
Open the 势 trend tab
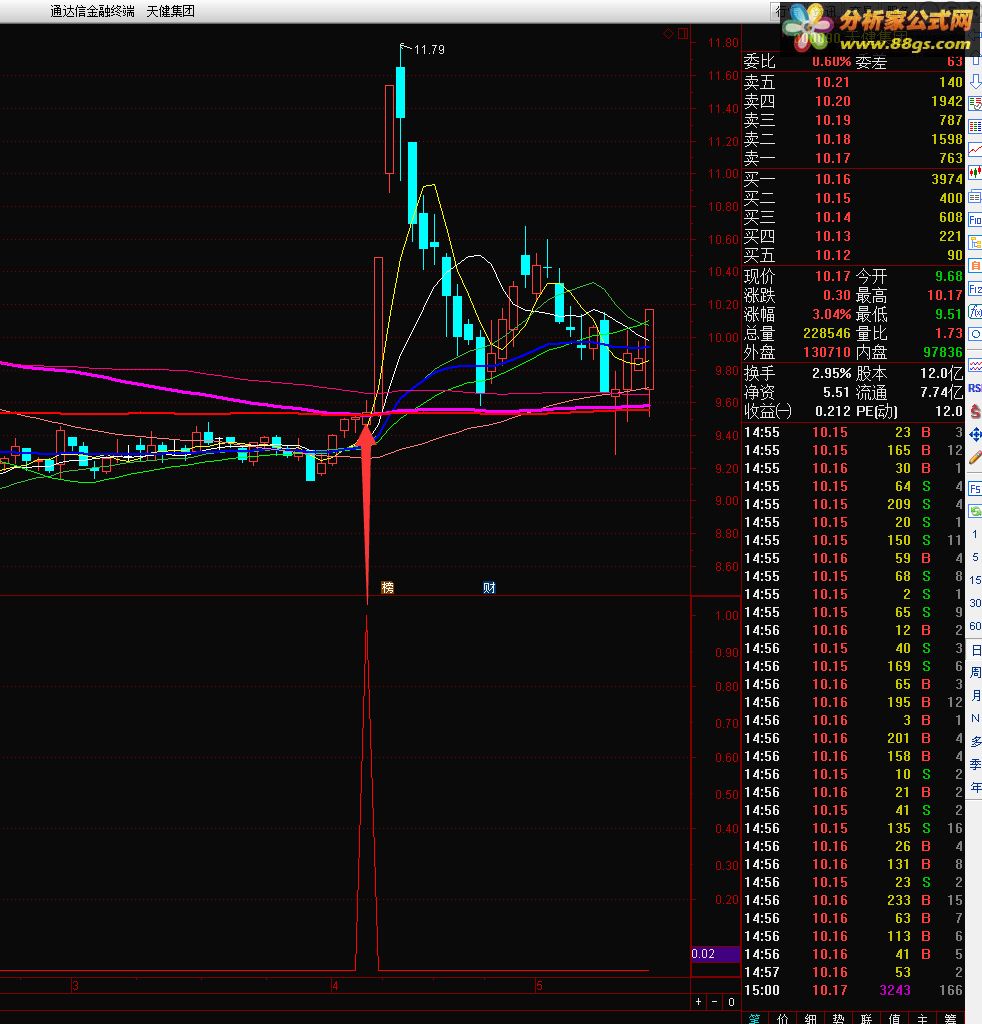pyautogui.click(x=838, y=1018)
